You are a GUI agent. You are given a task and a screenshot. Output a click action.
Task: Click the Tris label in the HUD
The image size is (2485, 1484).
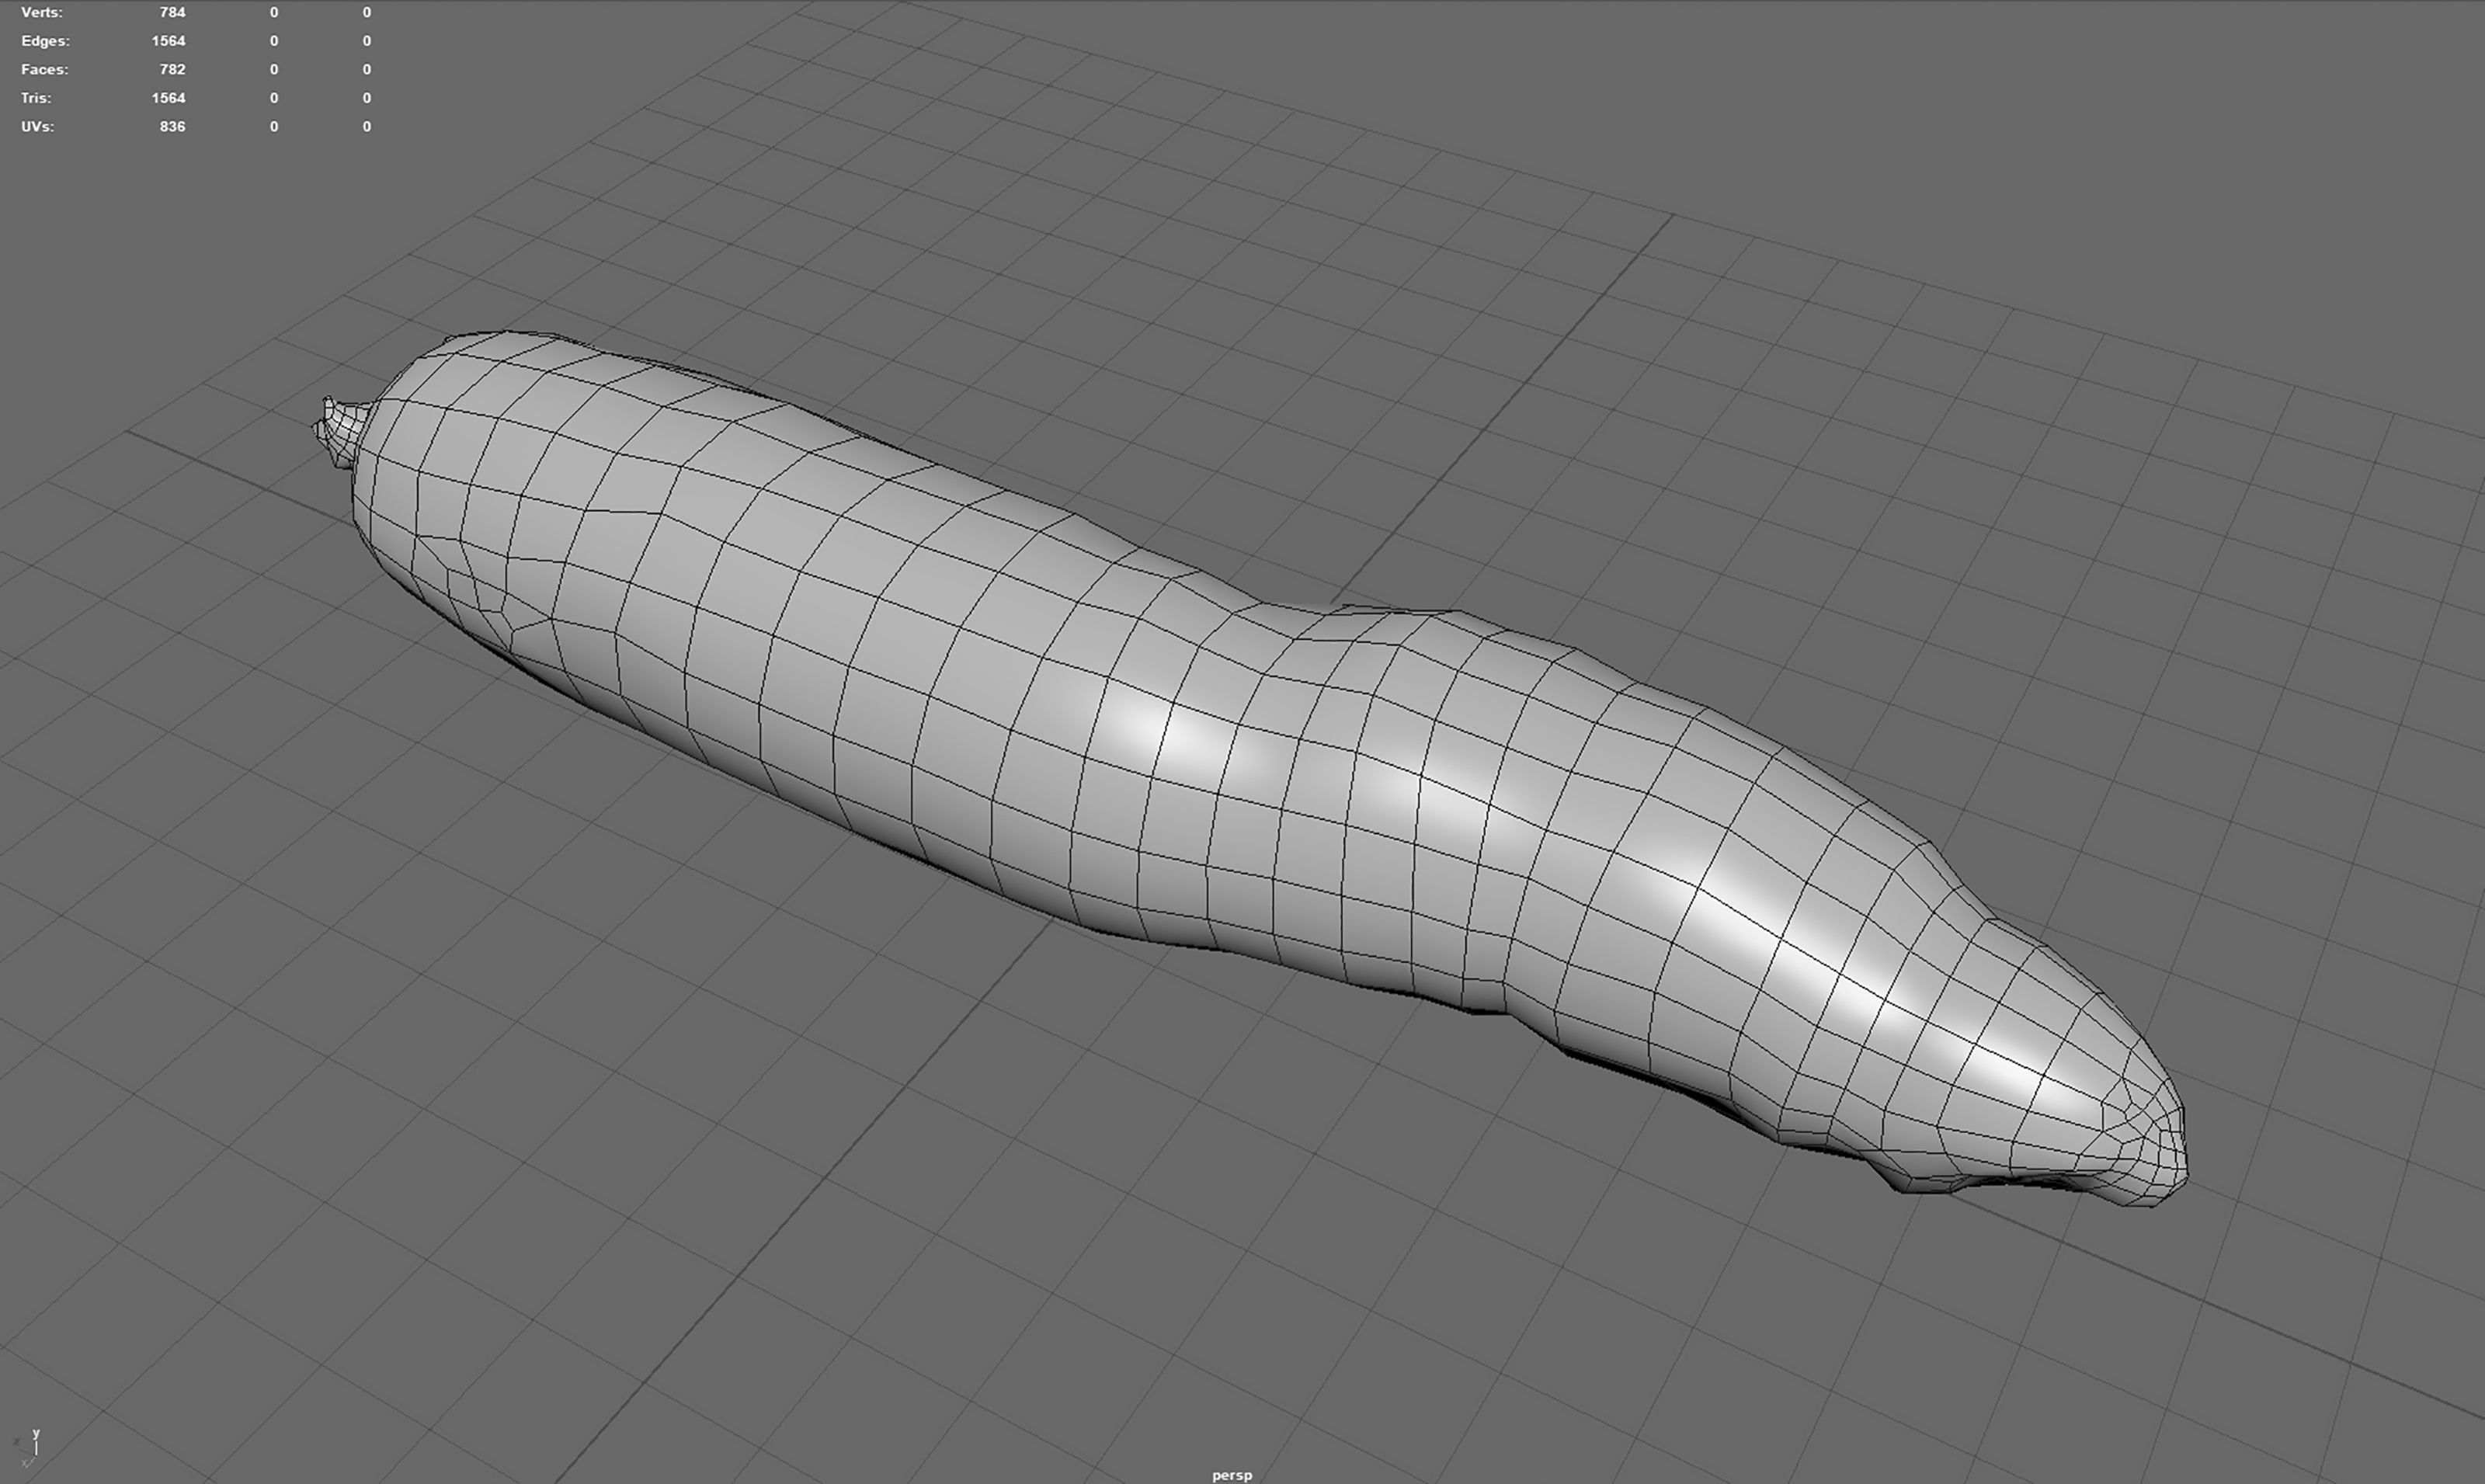coord(36,98)
